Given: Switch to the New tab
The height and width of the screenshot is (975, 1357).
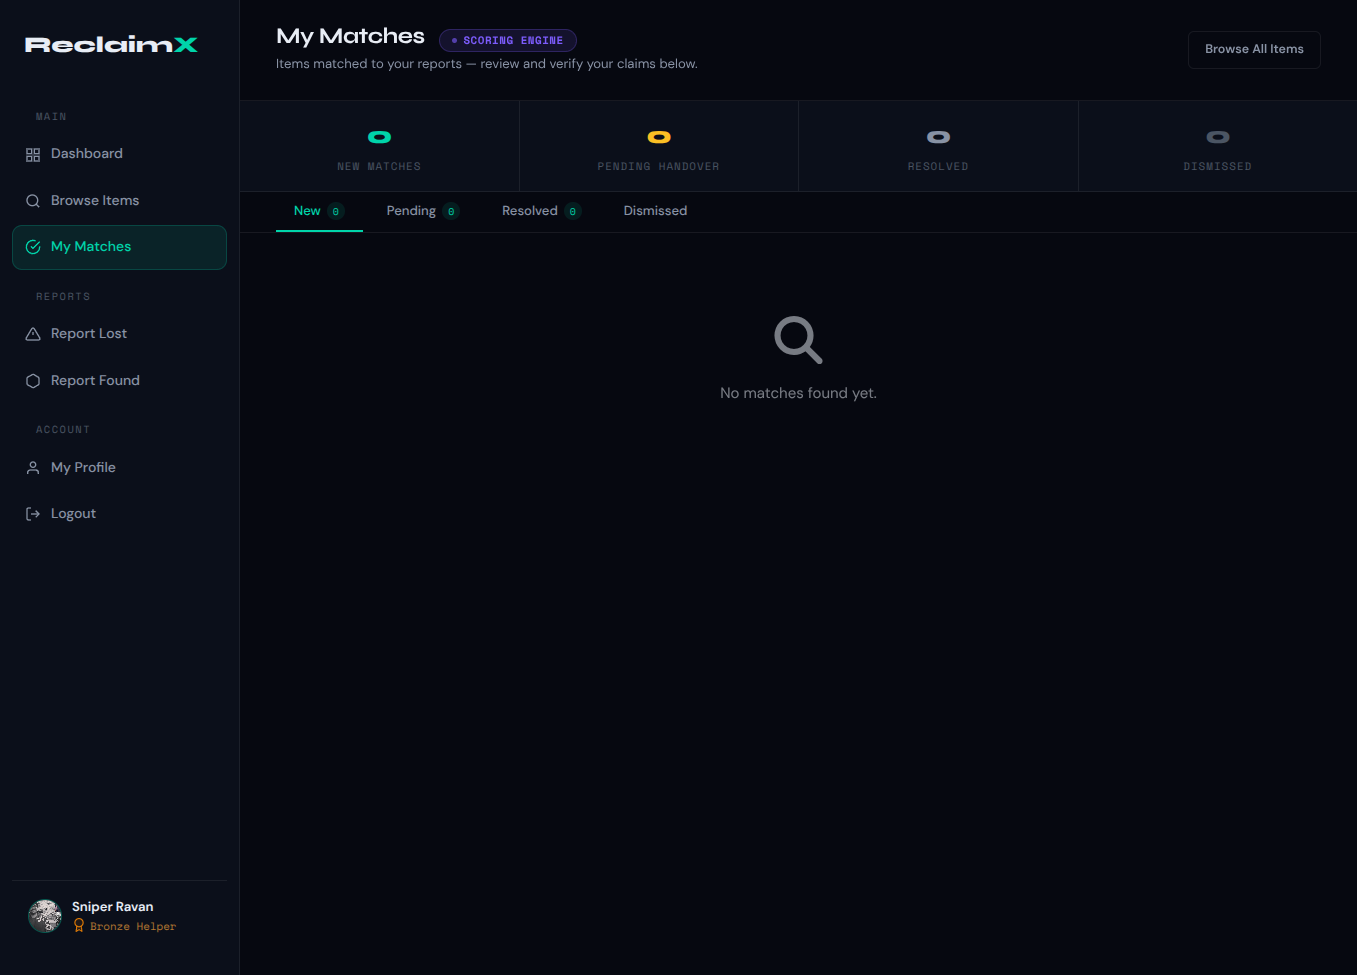Looking at the screenshot, I should click(x=319, y=211).
